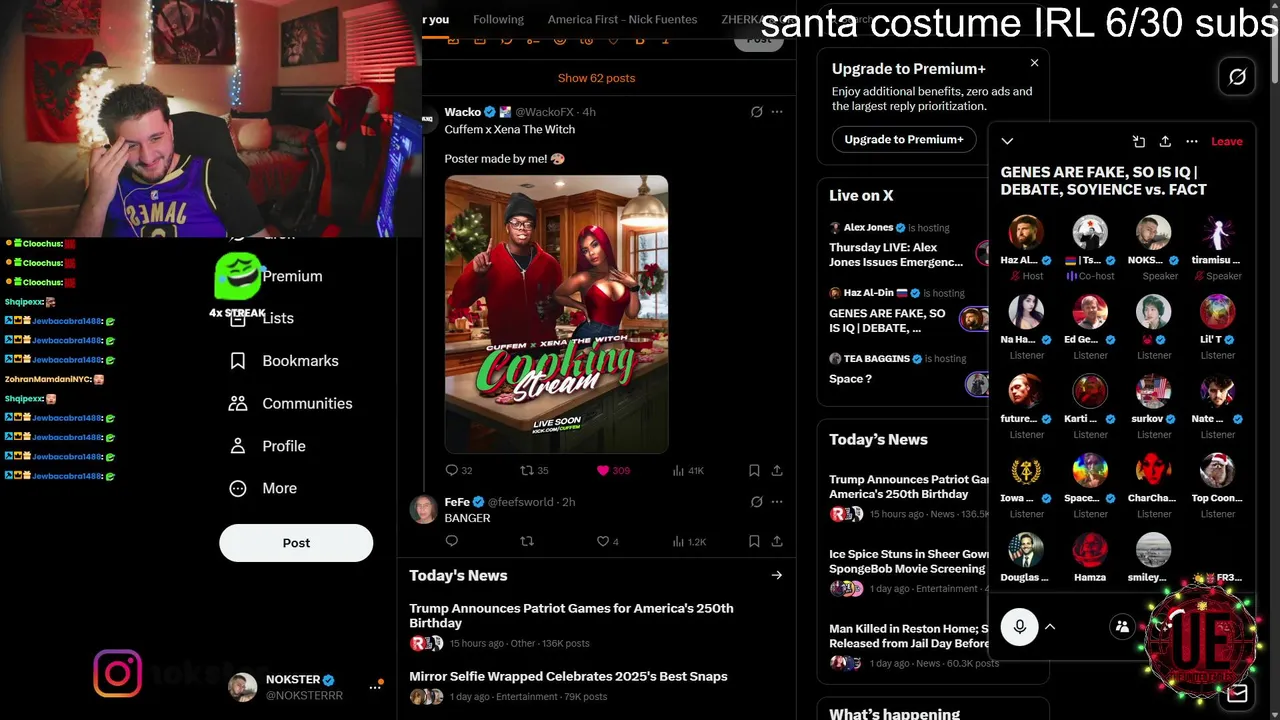Open Lists in the sidebar

coord(262,318)
